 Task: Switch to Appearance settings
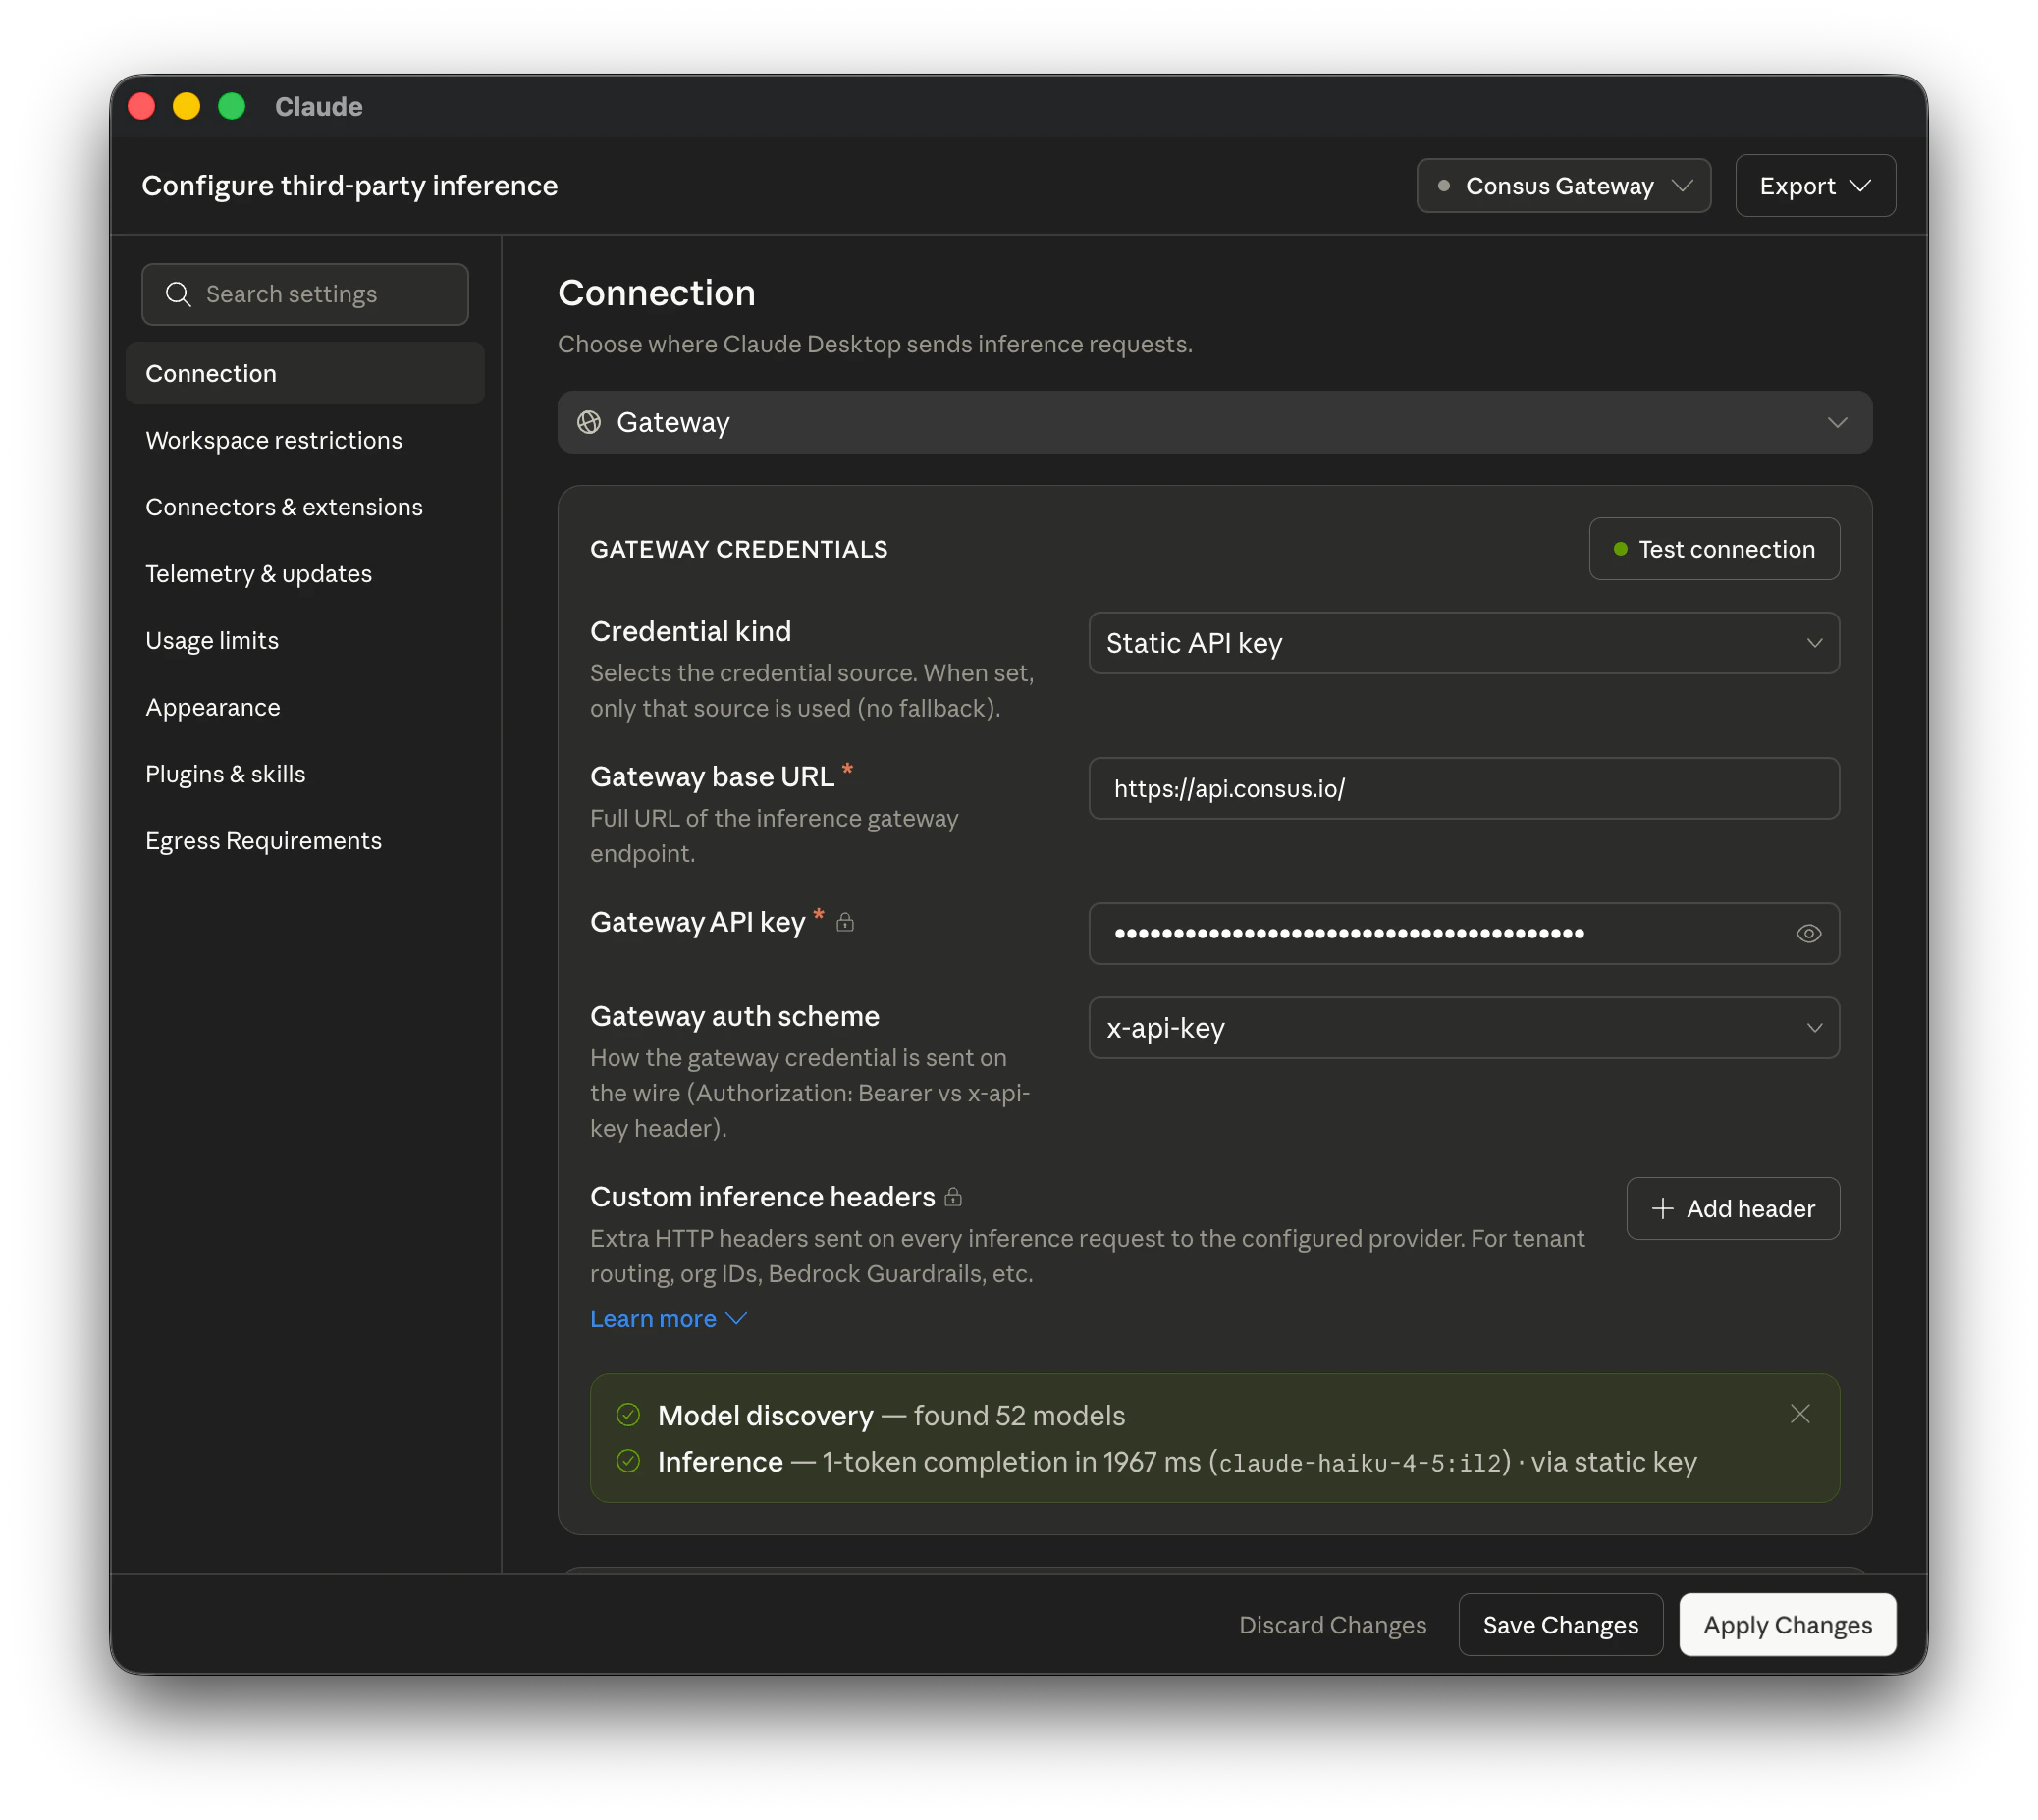305,707
